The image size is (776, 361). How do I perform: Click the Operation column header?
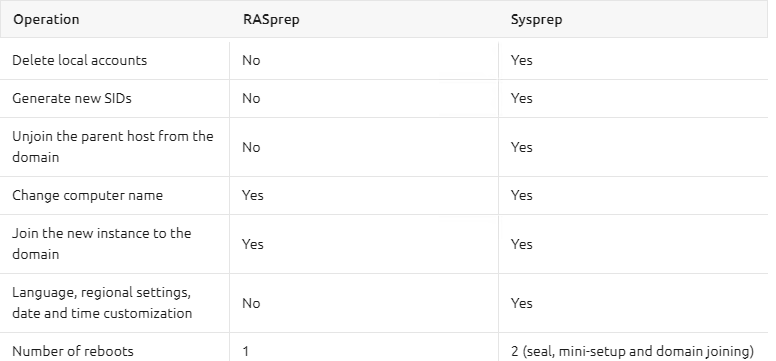46,20
